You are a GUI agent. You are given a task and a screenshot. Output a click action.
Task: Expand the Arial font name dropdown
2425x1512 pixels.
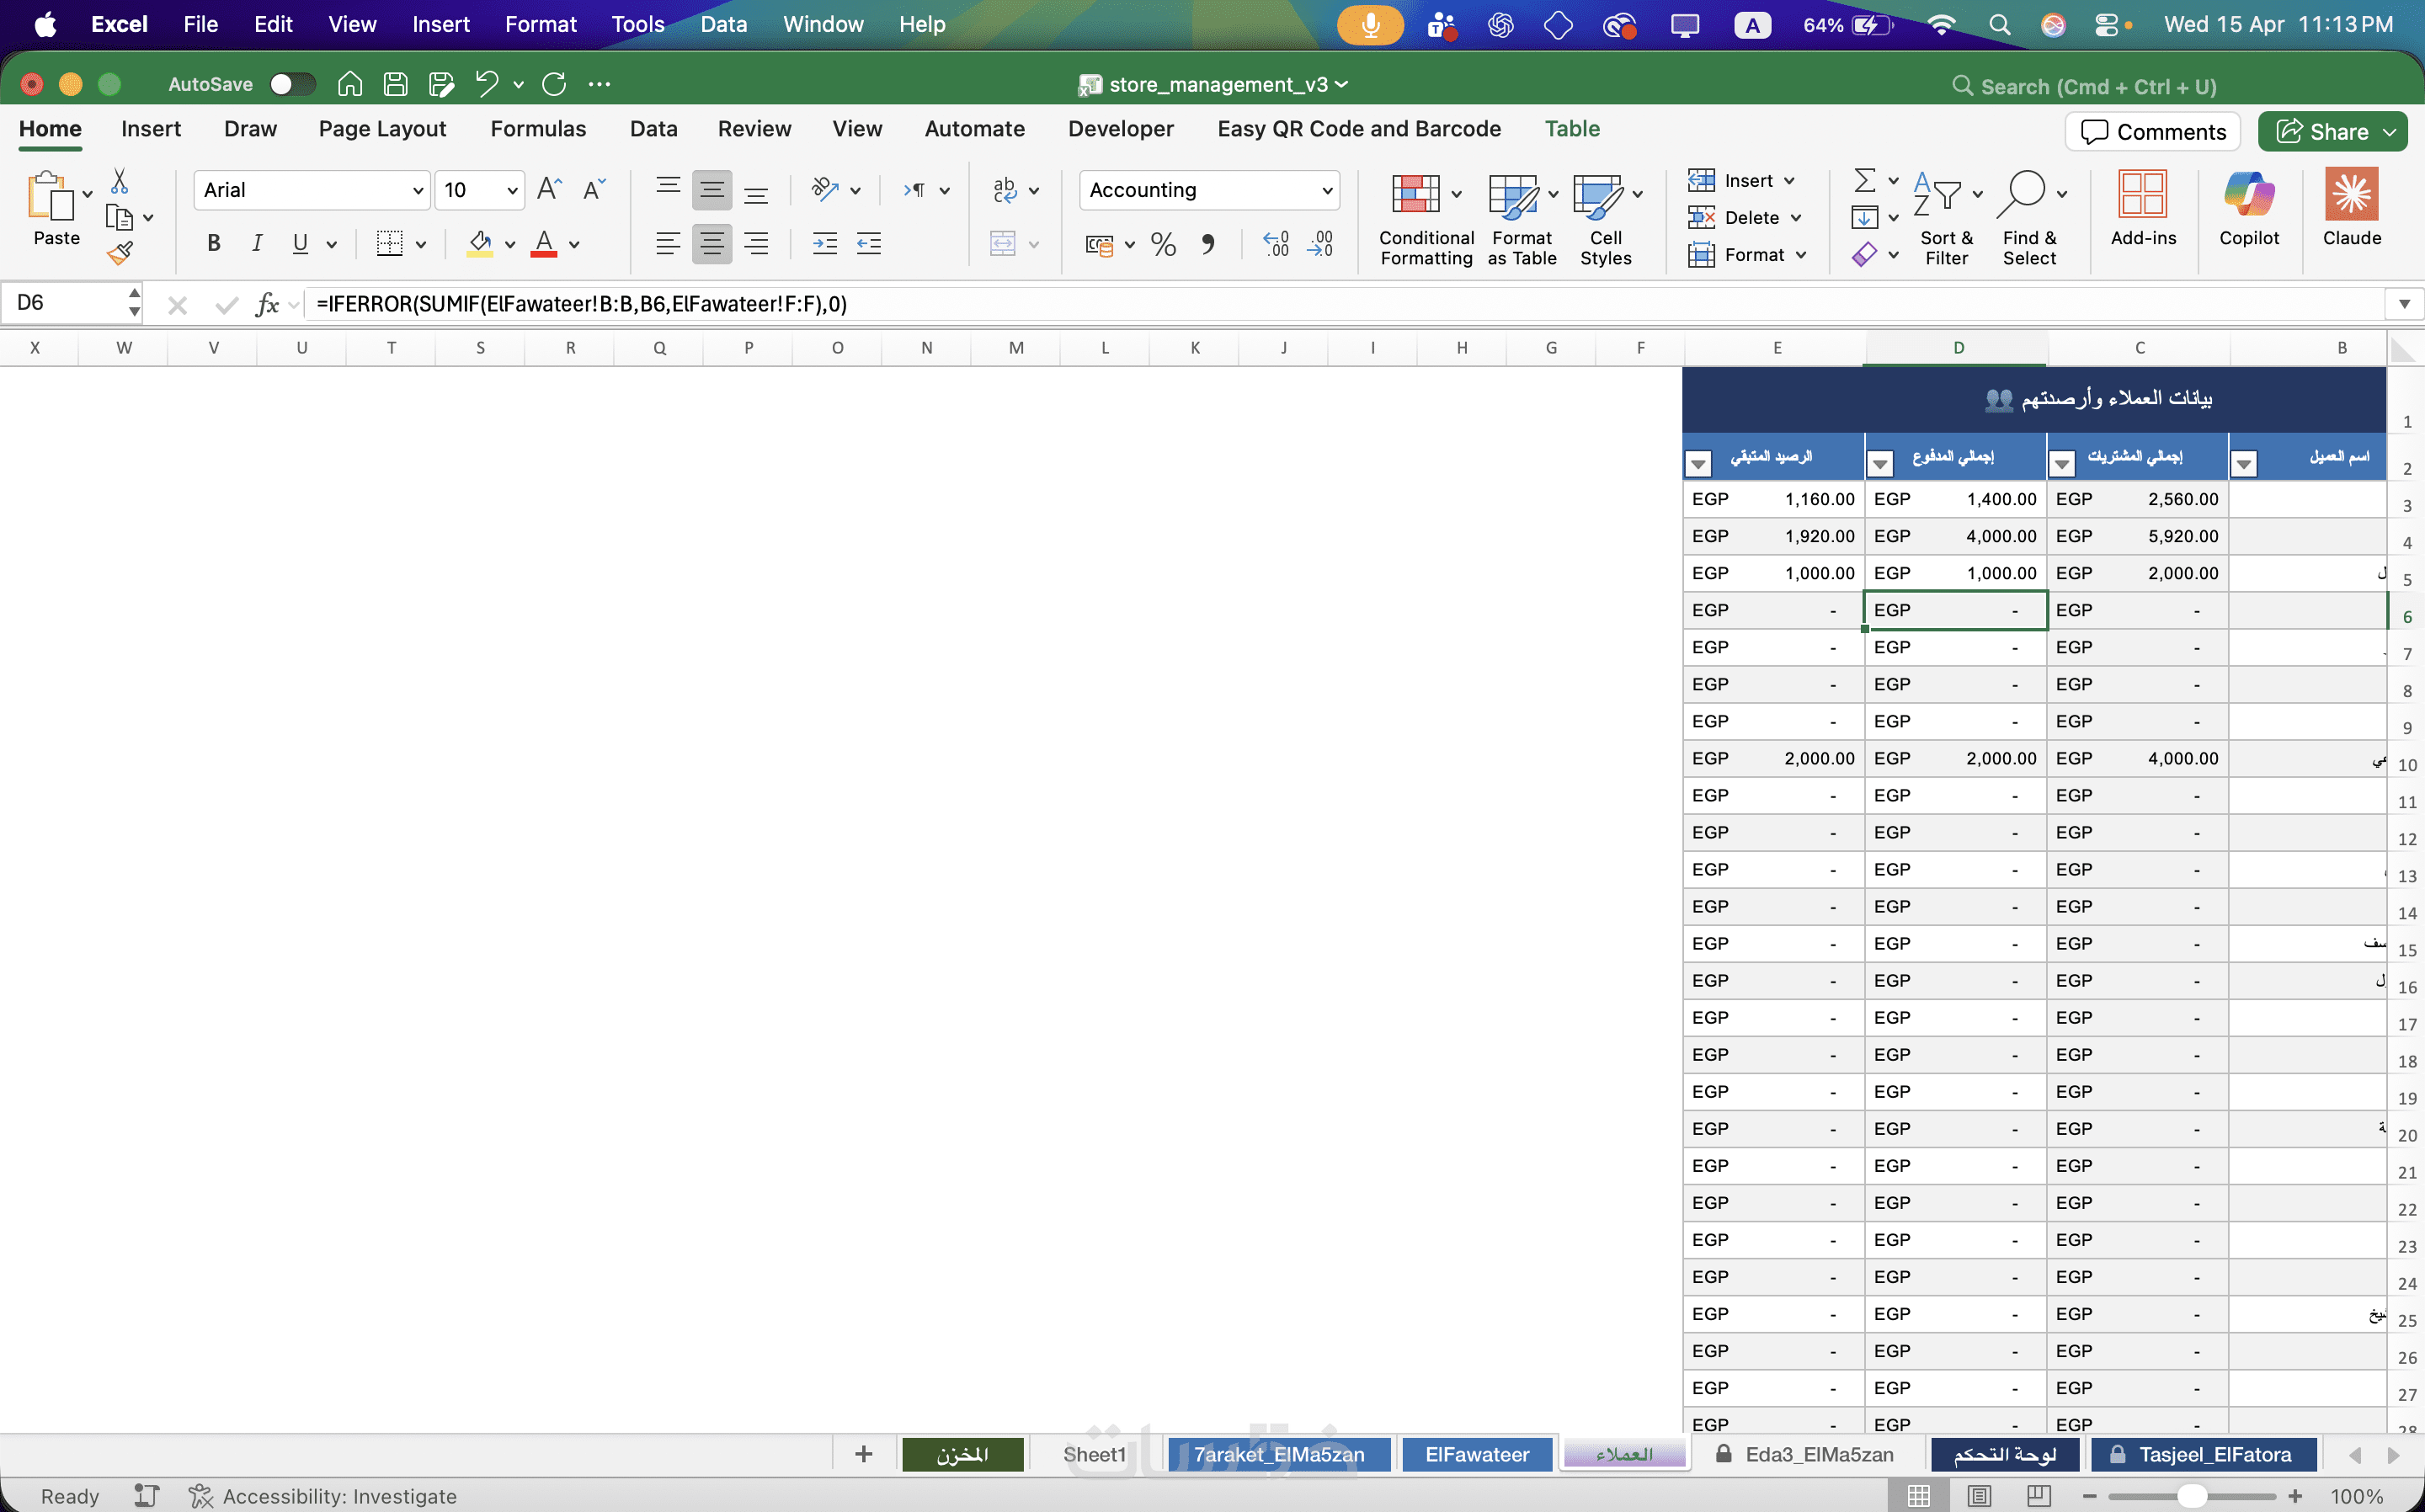click(418, 190)
